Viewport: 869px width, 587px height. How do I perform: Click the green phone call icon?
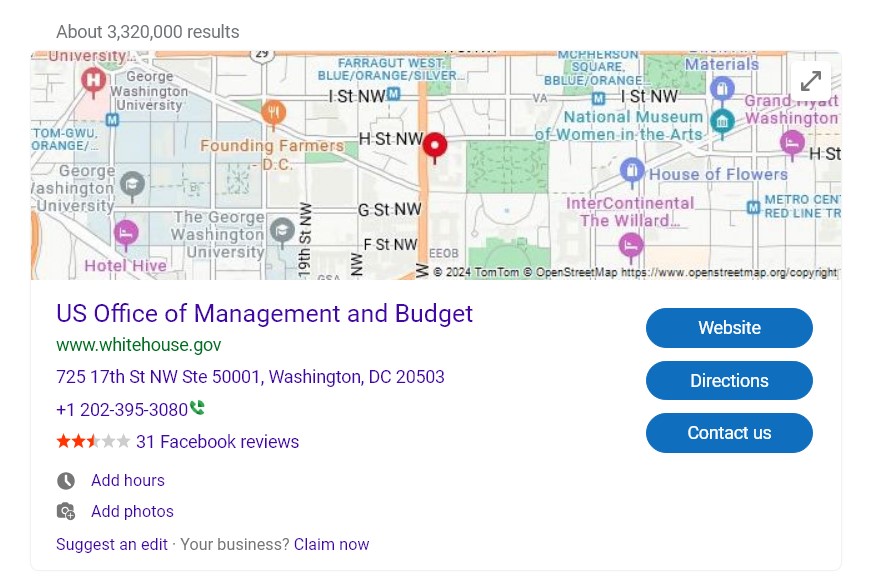click(x=197, y=408)
